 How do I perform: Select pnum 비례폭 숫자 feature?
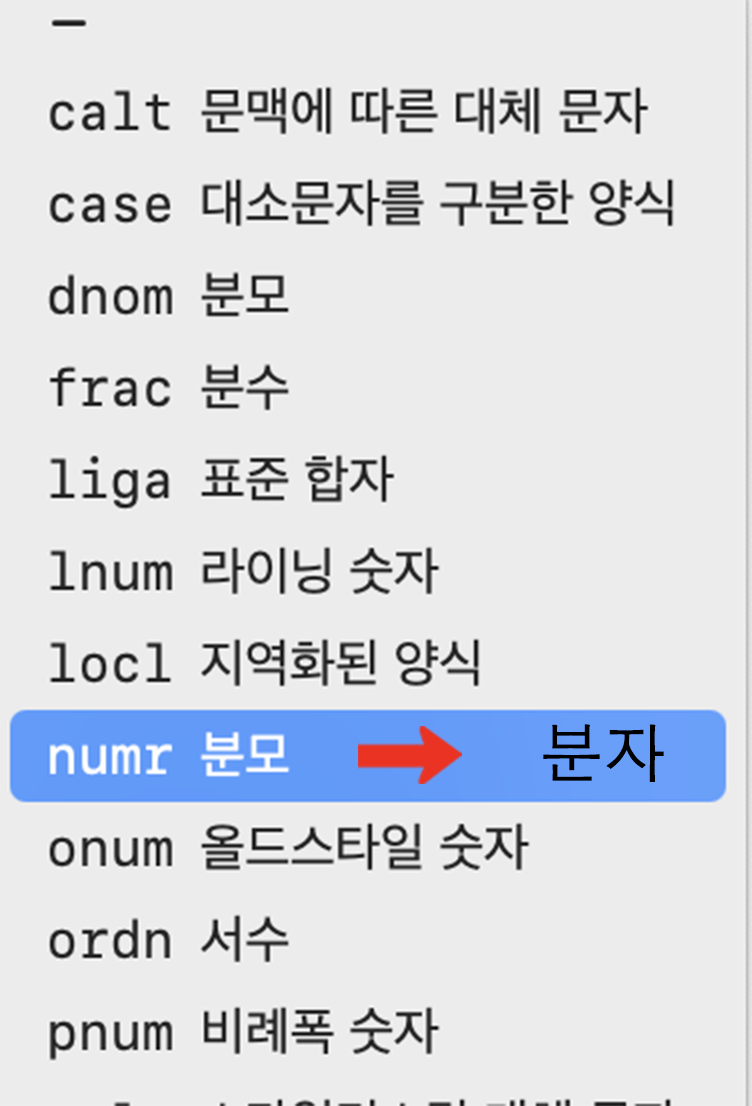[368, 1031]
